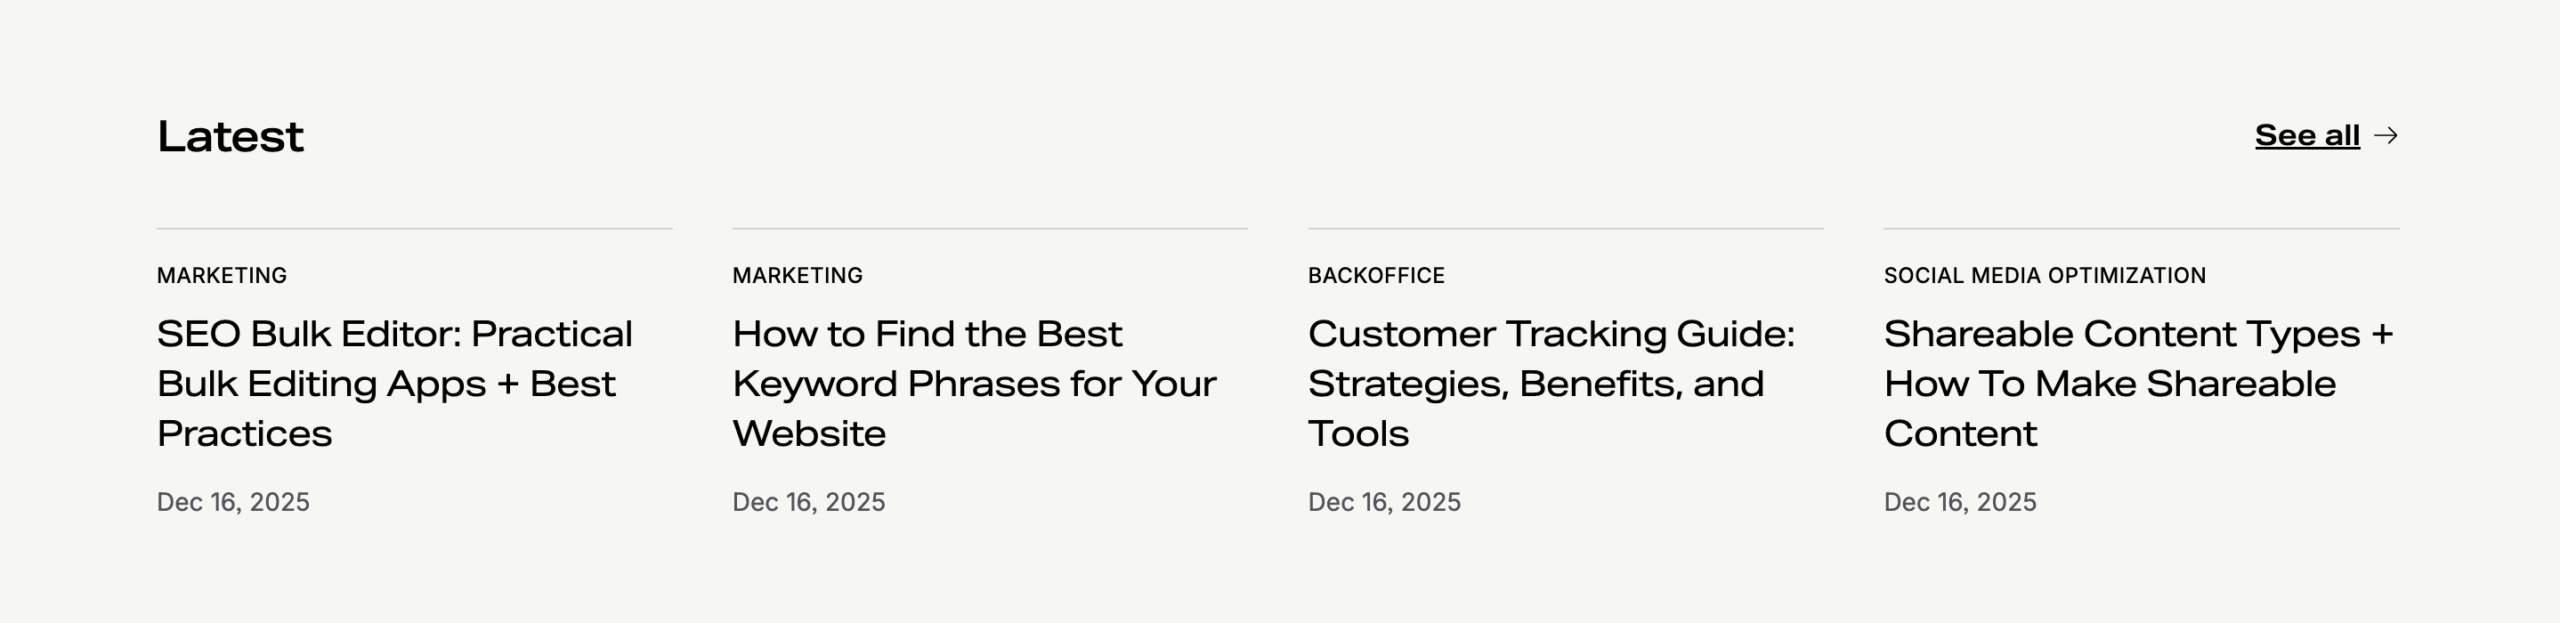Click divider line above SOCIAL MEDIA OPTIMIZATION card

point(2141,229)
